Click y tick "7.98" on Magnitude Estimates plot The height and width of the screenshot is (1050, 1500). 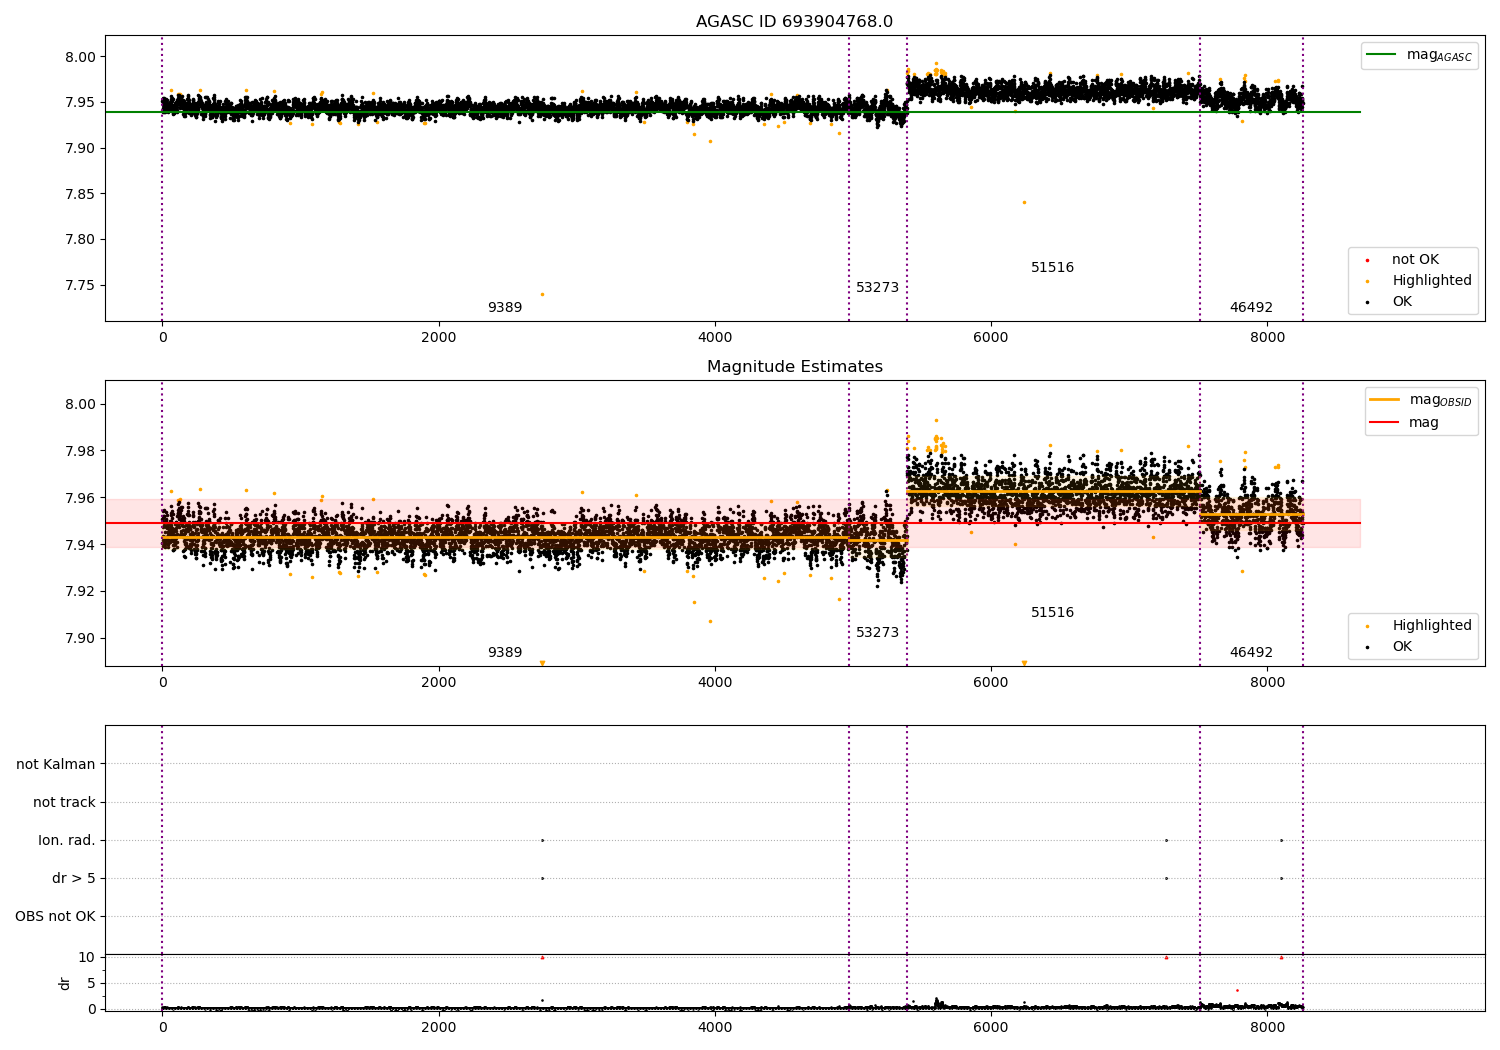79,452
